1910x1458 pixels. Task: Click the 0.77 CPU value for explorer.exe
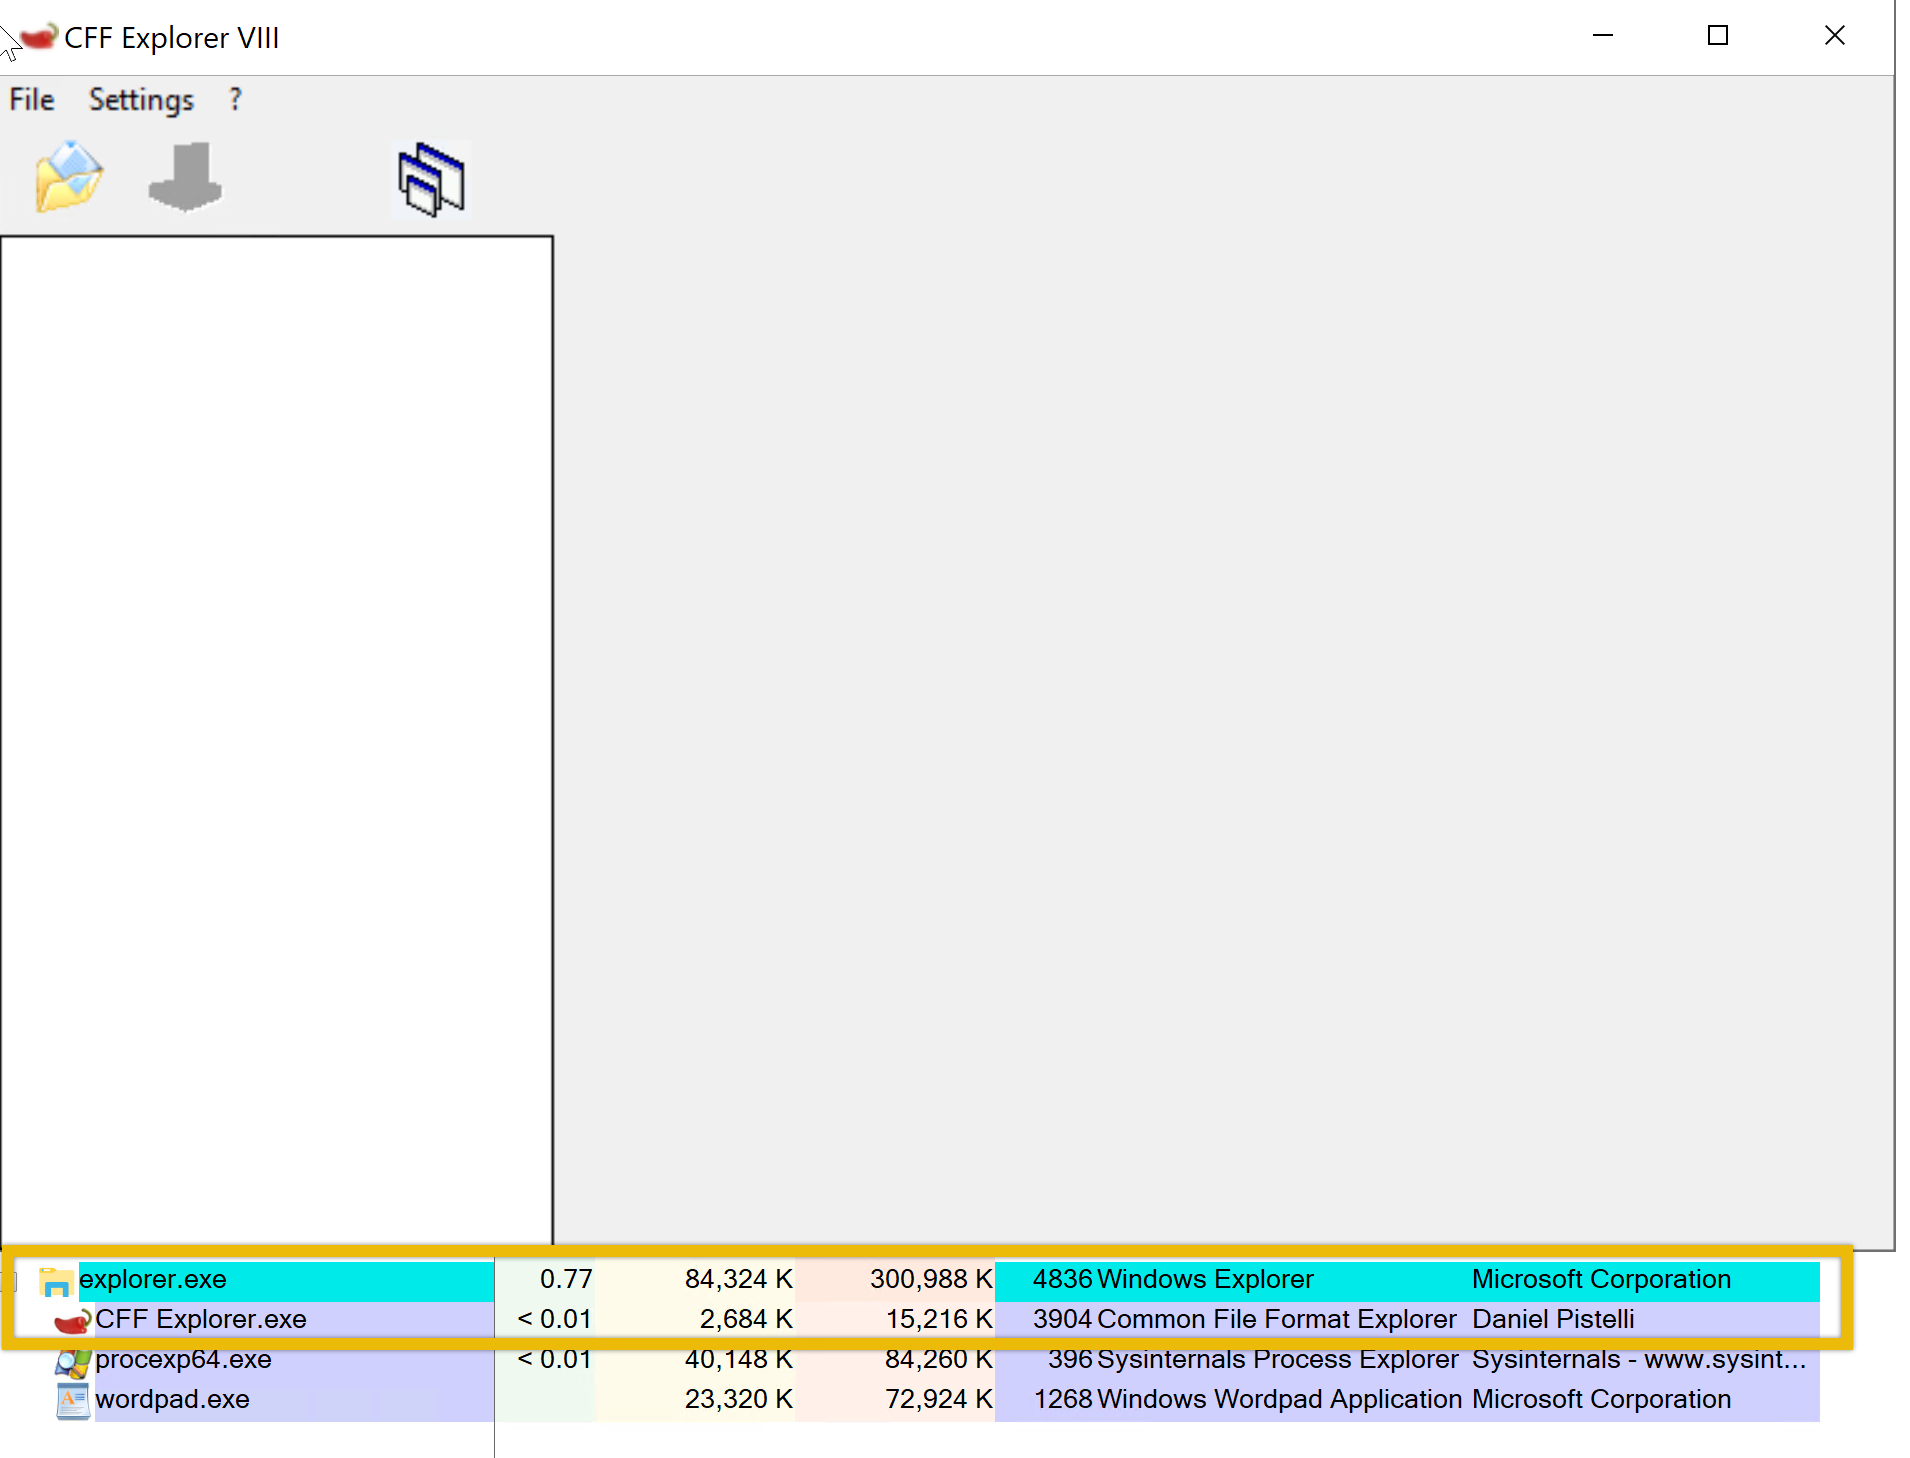[x=566, y=1279]
